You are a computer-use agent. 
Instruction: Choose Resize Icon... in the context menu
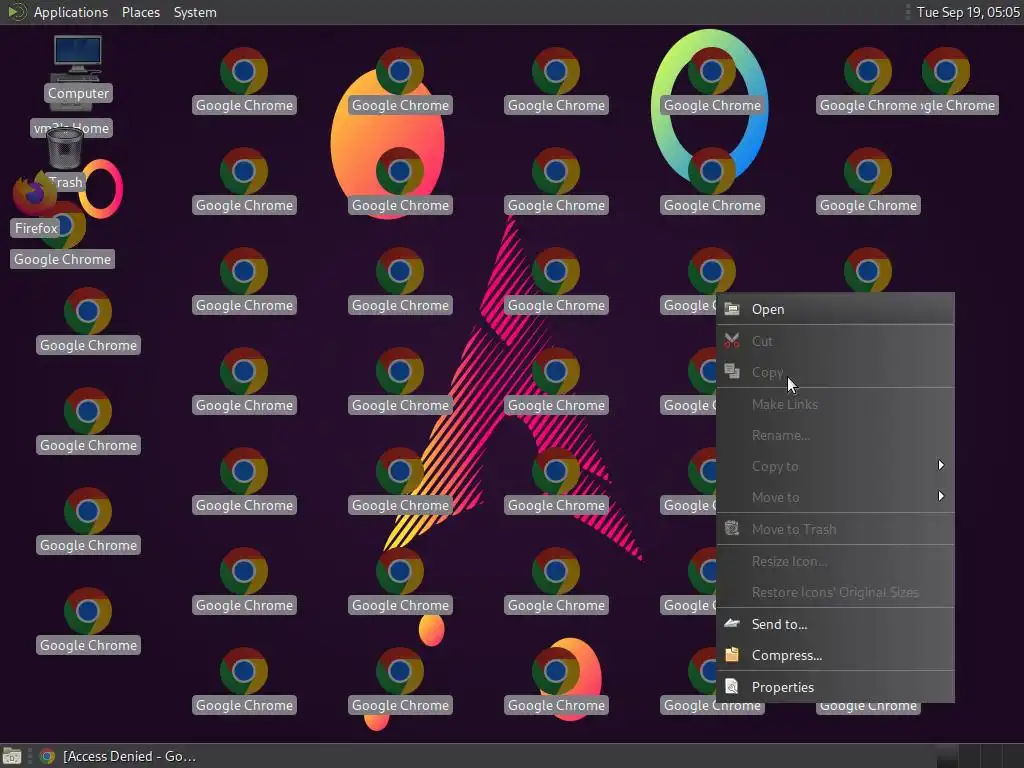(835, 561)
